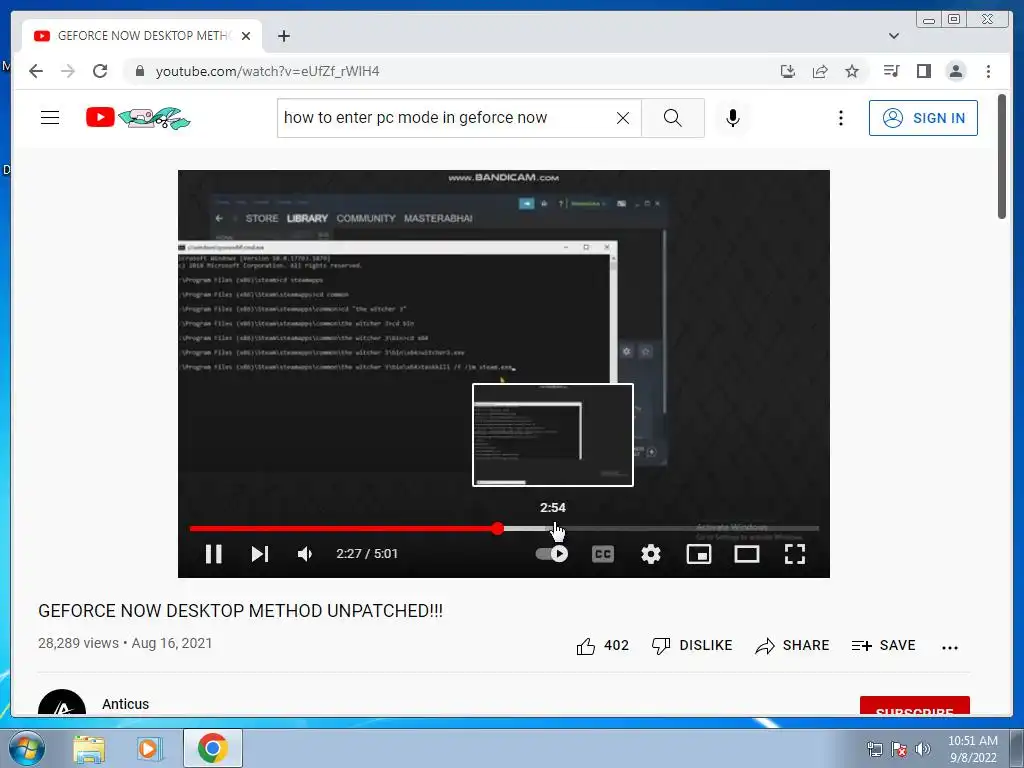Open Chrome three-dot menu
The image size is (1024, 768).
click(x=988, y=71)
